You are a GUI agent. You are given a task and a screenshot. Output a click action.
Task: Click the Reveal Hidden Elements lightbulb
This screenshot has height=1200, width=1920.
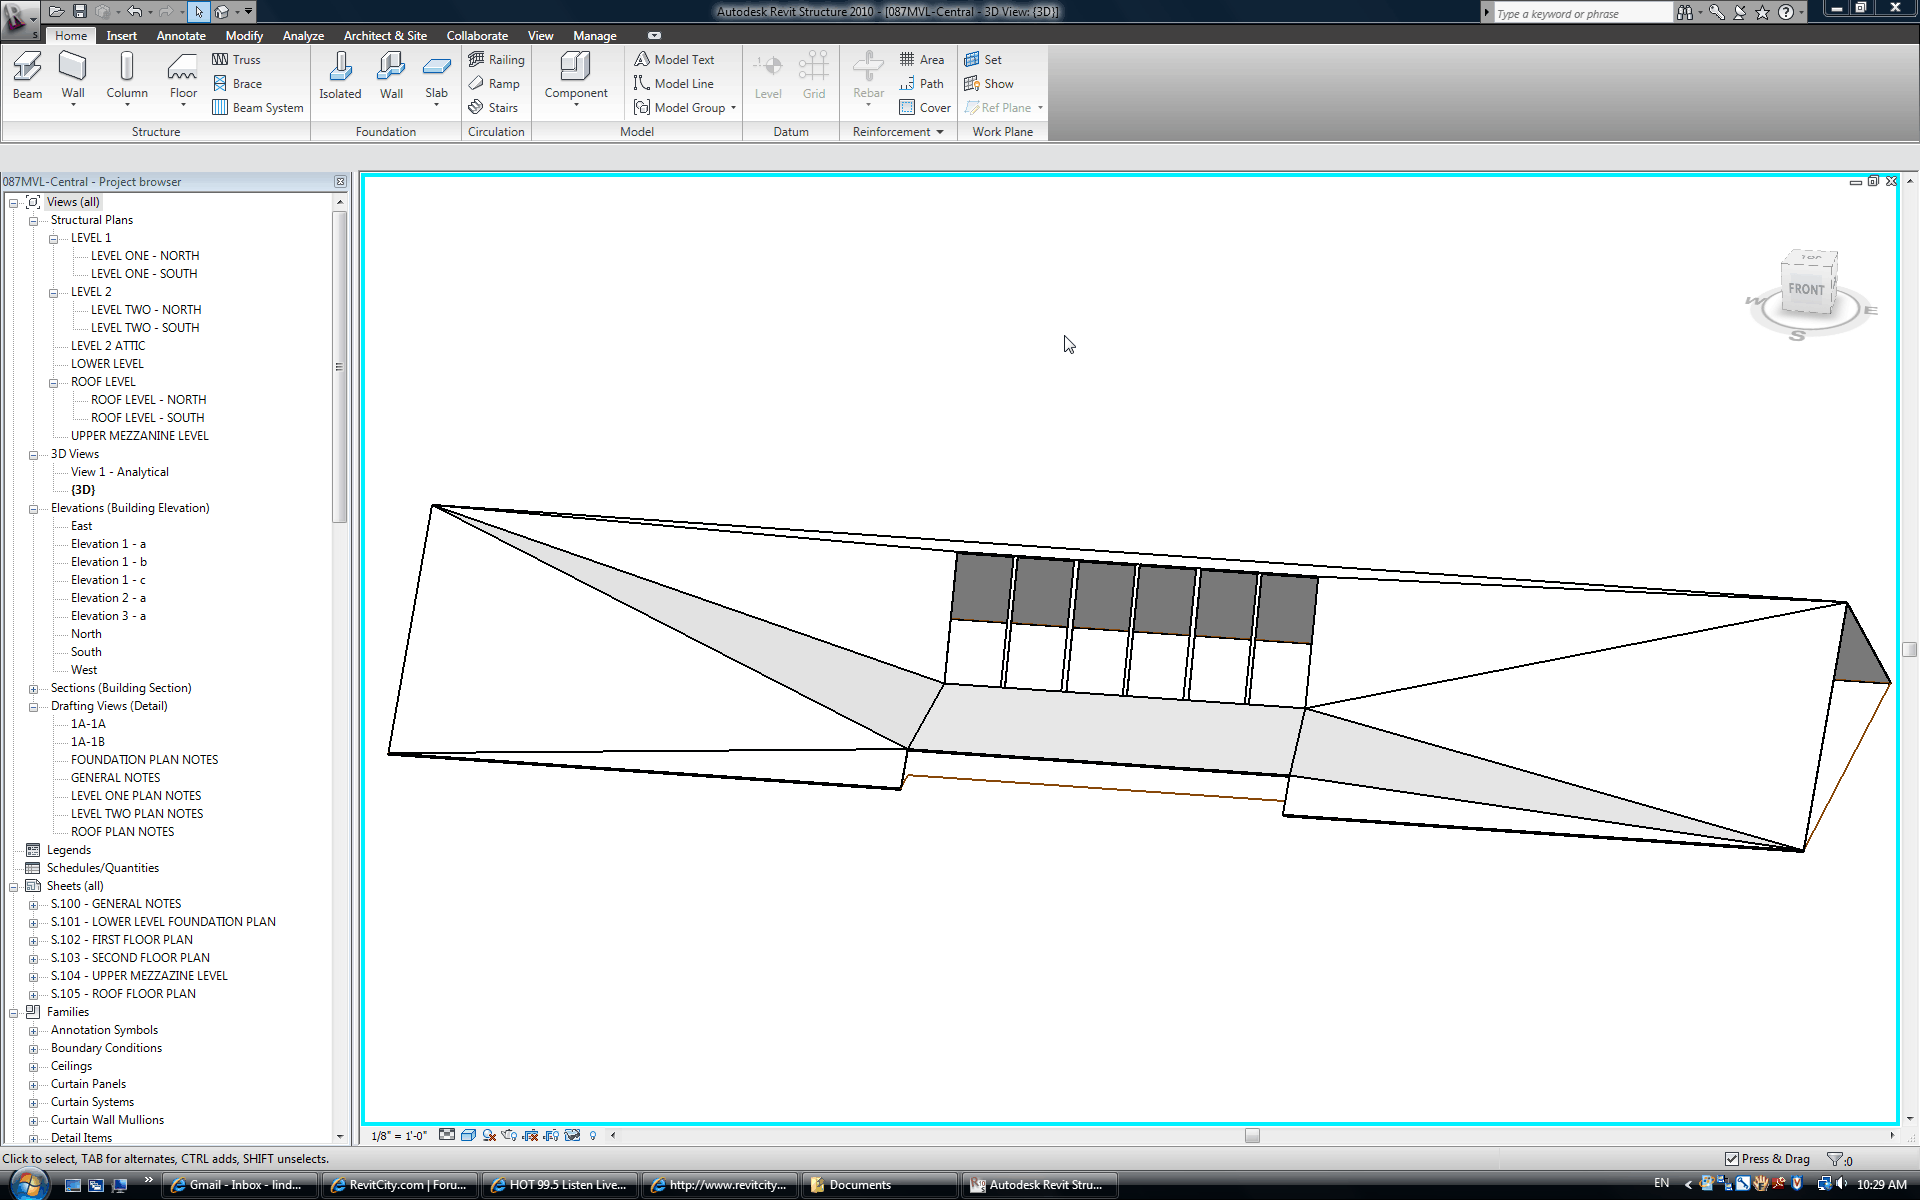coord(593,1135)
